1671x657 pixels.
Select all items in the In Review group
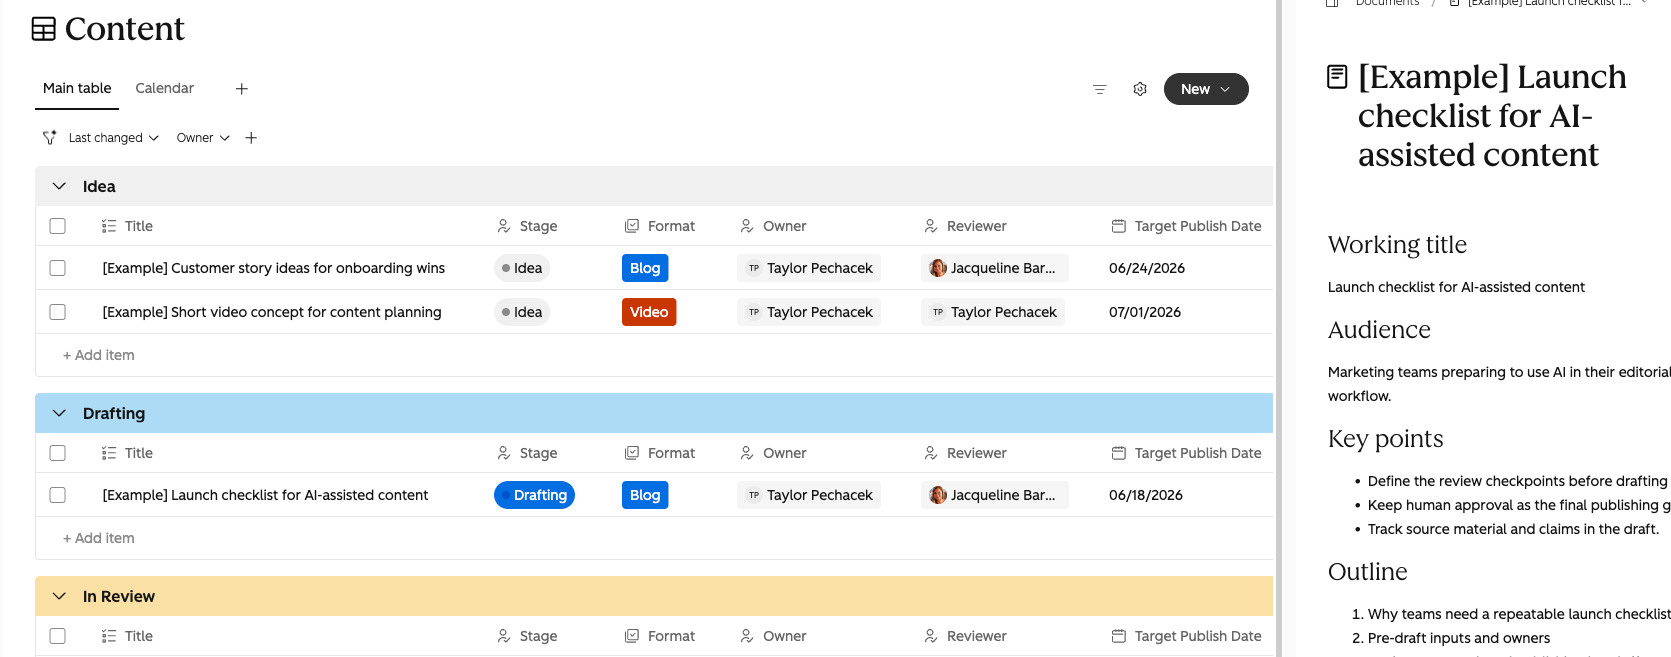pos(58,636)
